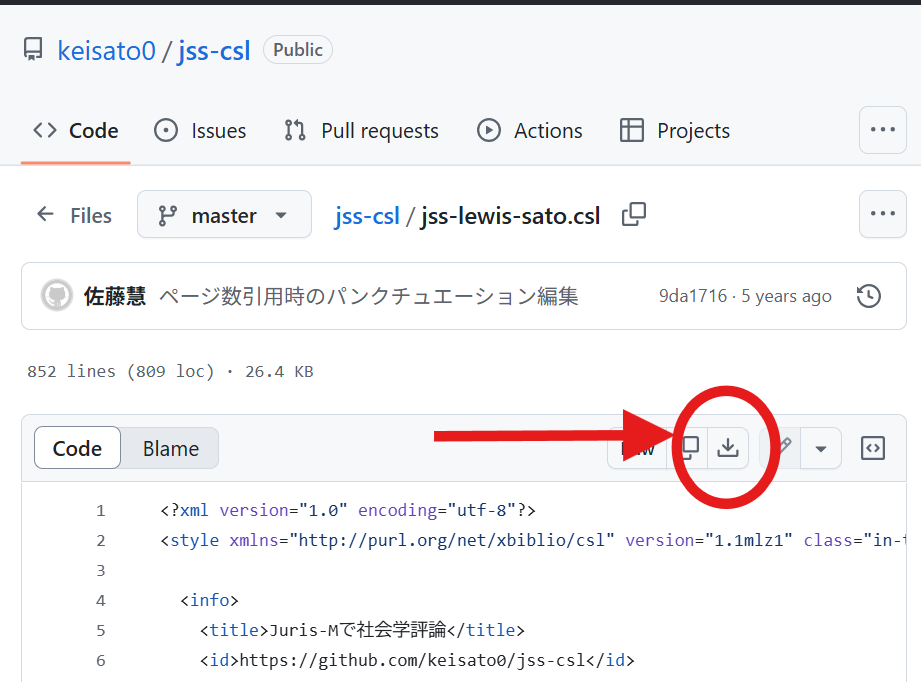Open the jss-csl repository link in header
This screenshot has height=682, width=921.
pyautogui.click(x=214, y=51)
